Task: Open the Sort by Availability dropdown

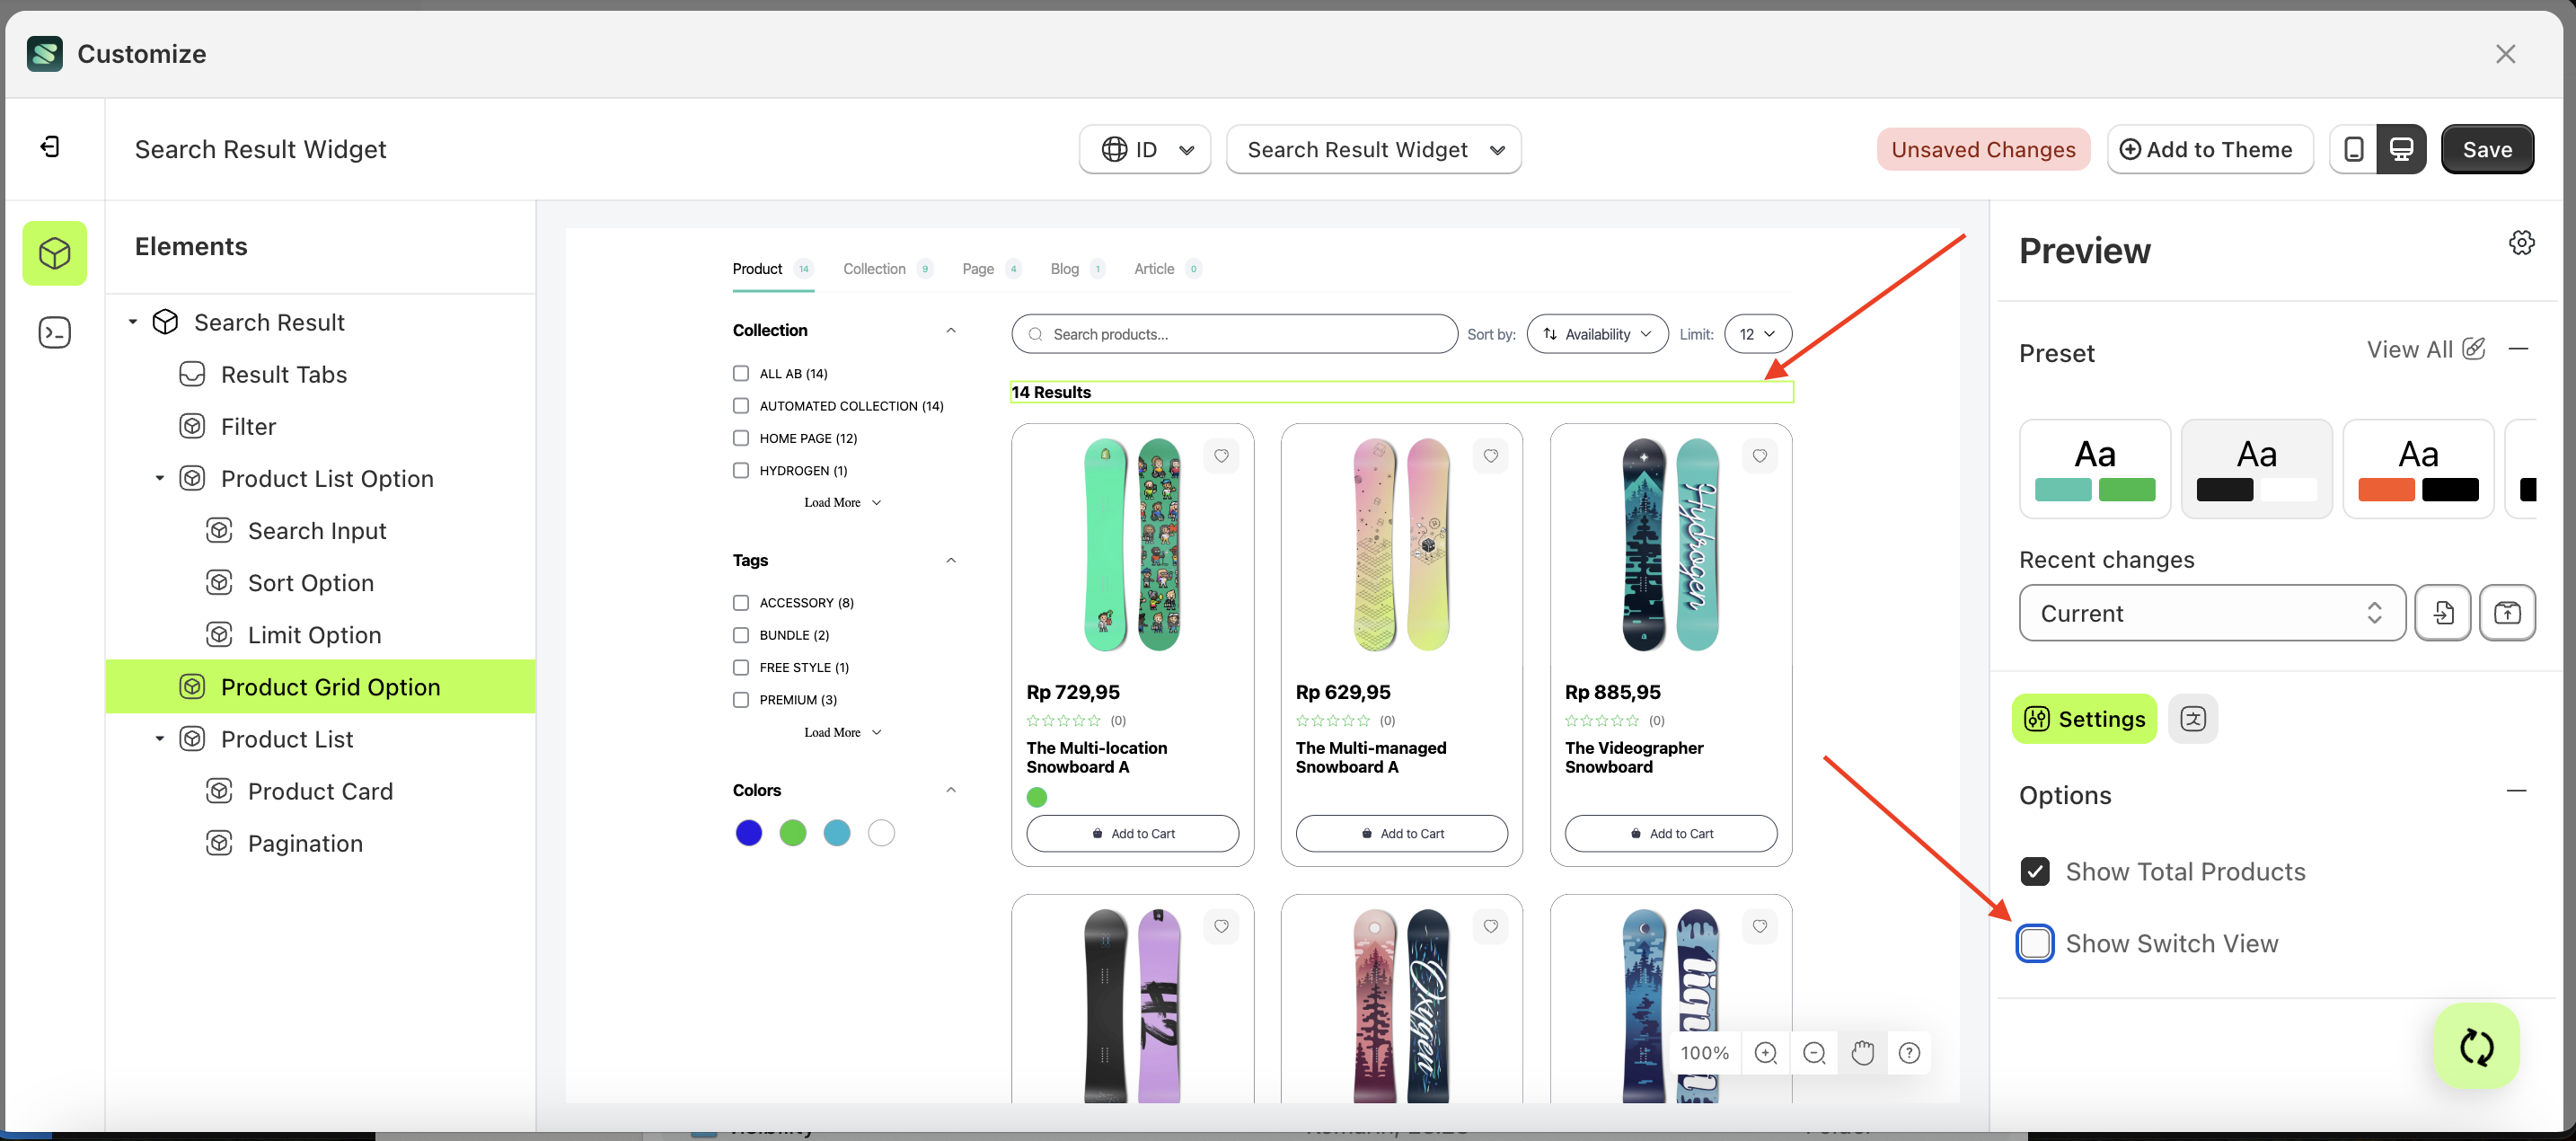Action: (1596, 333)
